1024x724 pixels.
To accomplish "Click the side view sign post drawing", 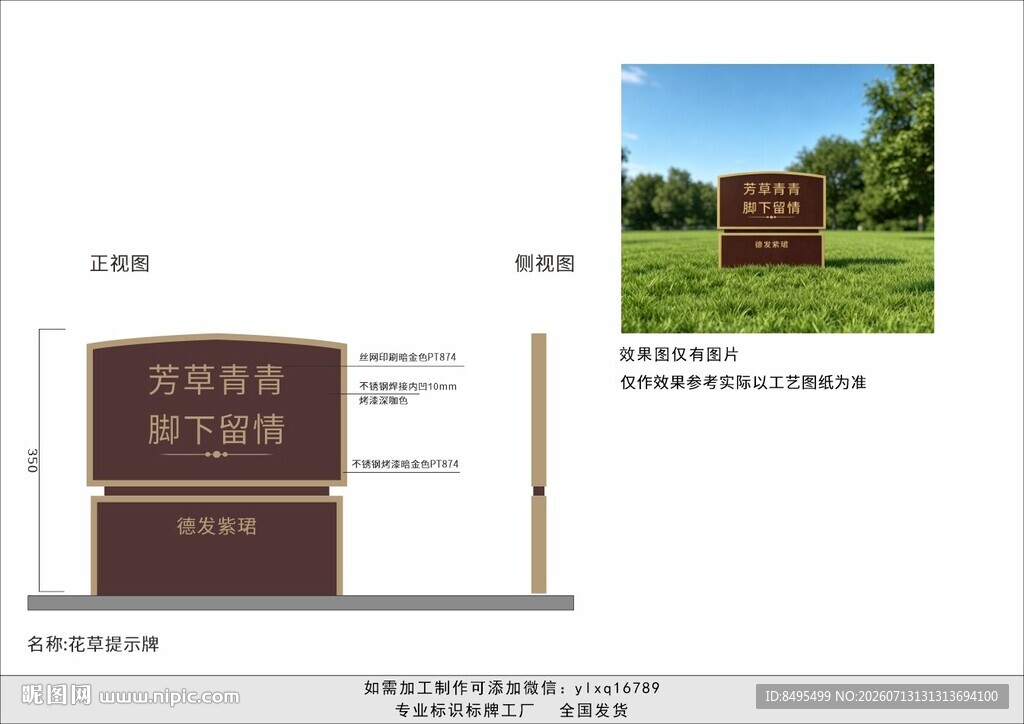I will click(539, 464).
